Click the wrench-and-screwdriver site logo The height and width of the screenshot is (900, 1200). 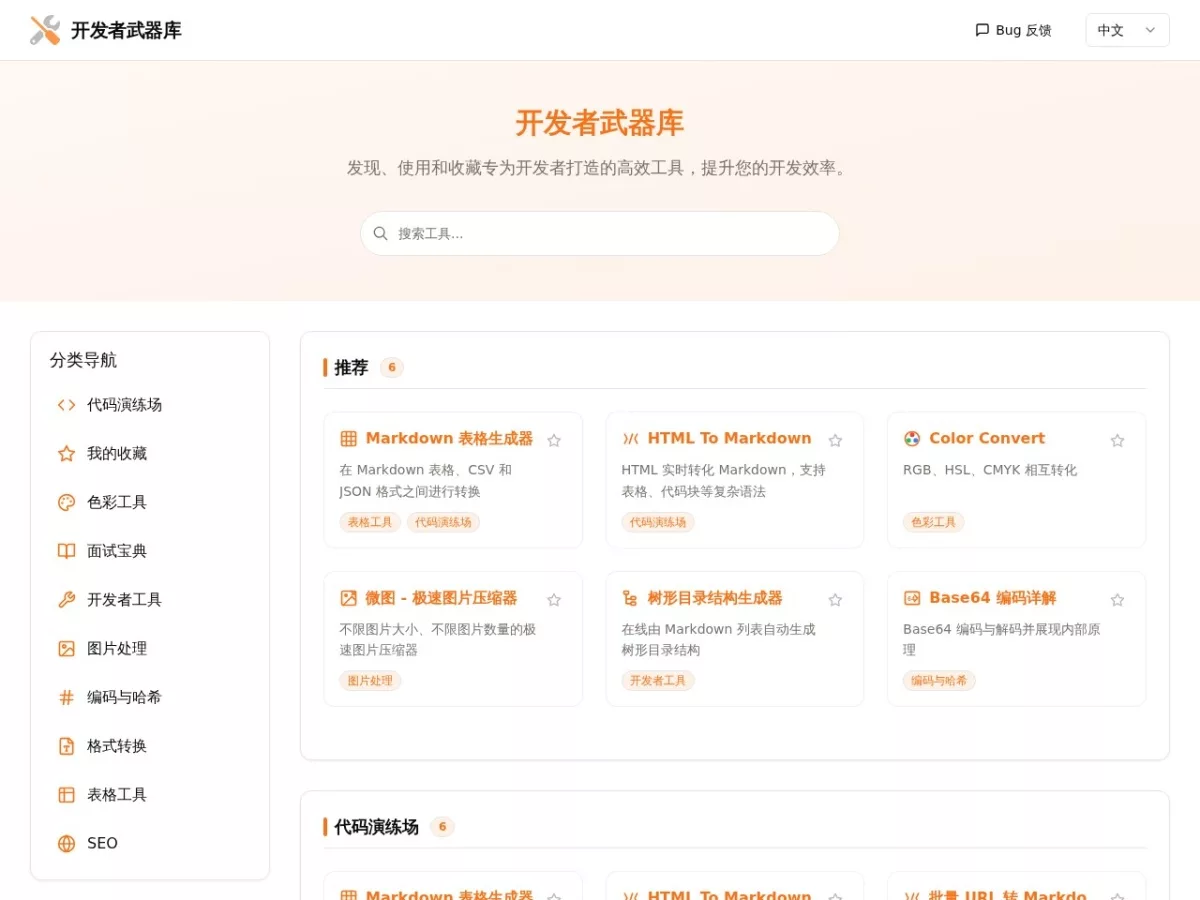(45, 30)
